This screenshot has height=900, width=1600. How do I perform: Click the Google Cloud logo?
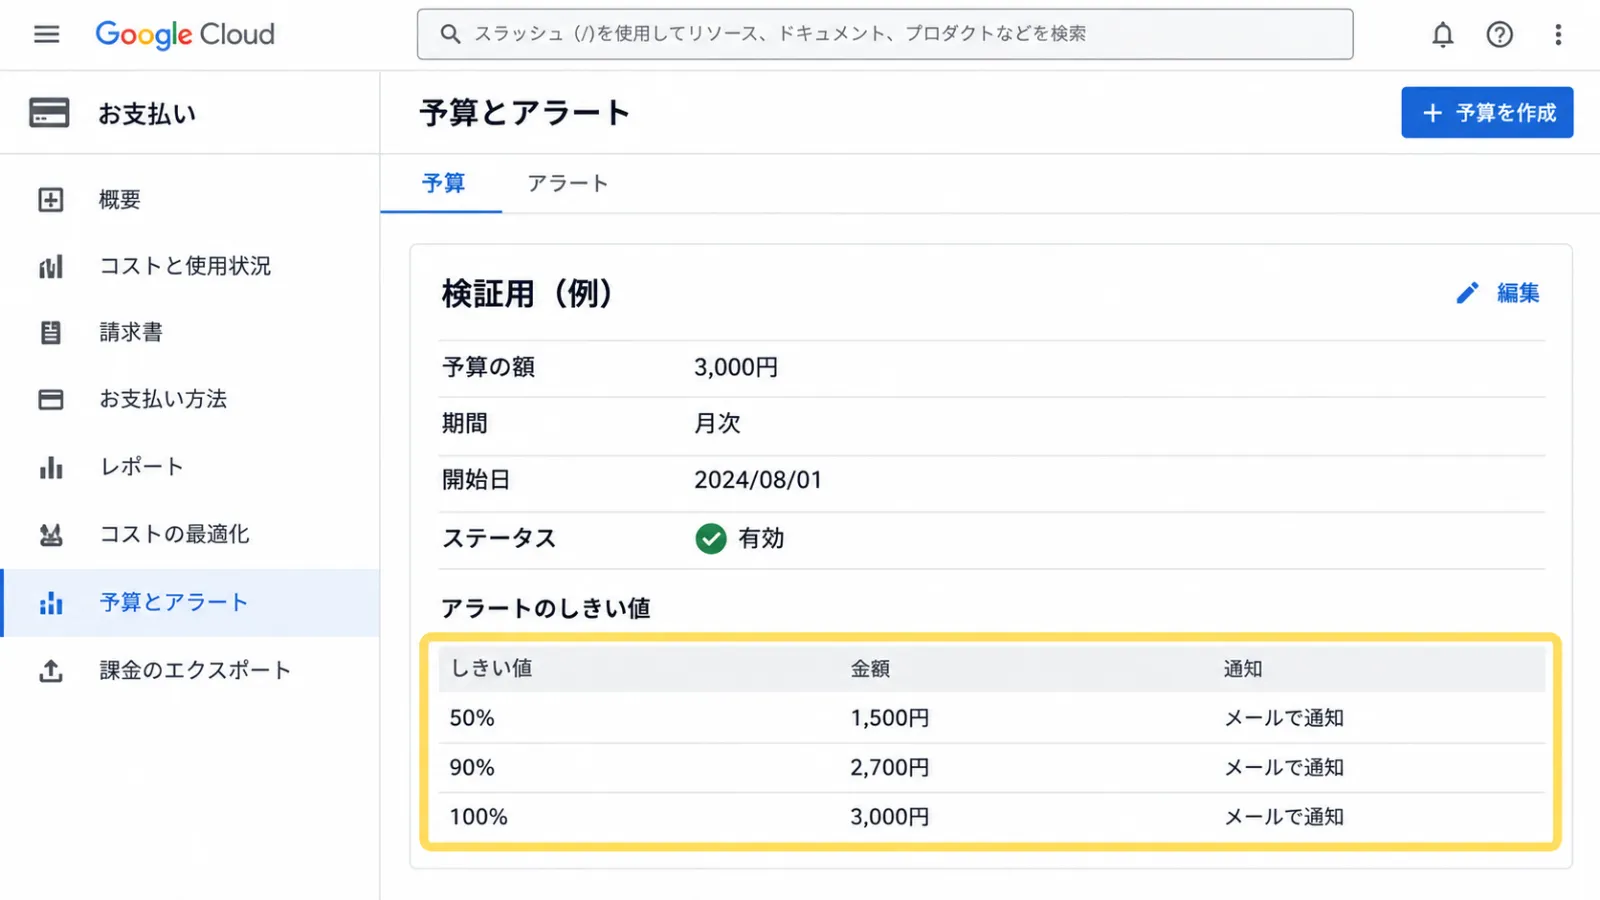185,34
